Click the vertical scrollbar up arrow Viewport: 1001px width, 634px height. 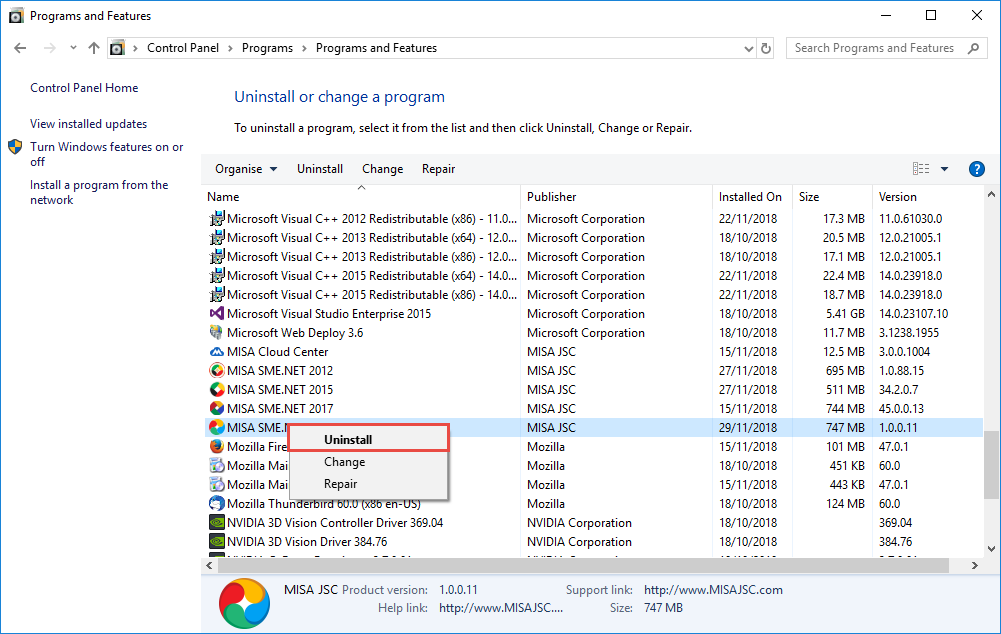[x=991, y=194]
